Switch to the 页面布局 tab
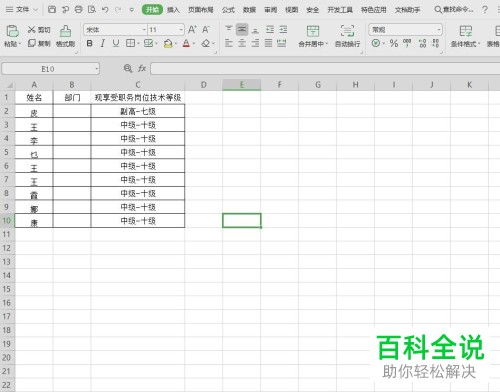500x392 pixels. point(201,10)
